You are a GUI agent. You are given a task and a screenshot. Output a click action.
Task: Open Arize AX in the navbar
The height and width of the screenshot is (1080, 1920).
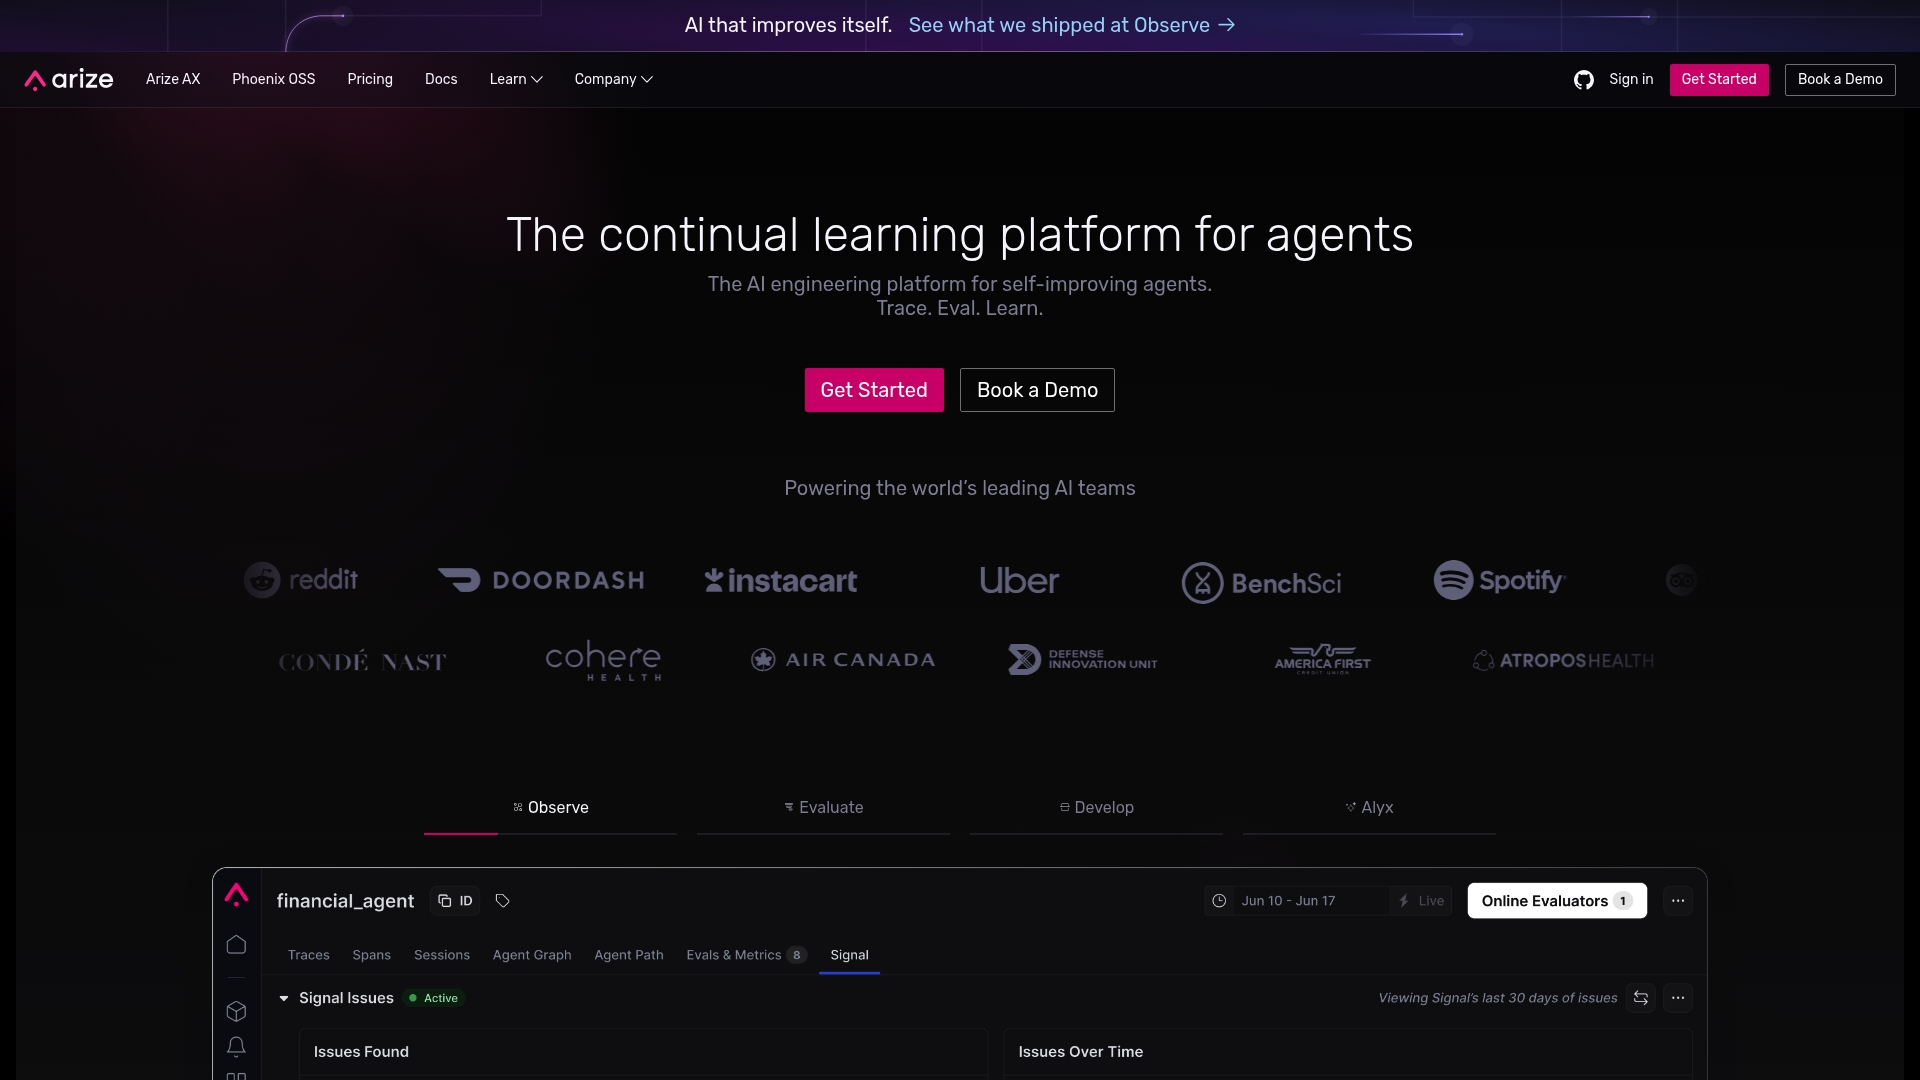[x=173, y=79]
